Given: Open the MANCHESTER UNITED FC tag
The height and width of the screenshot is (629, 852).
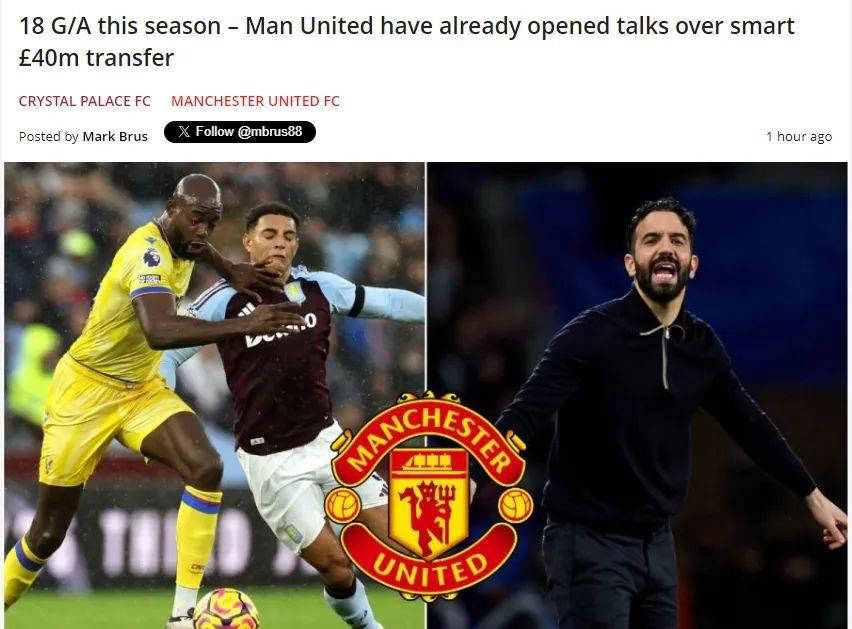Looking at the screenshot, I should 255,101.
